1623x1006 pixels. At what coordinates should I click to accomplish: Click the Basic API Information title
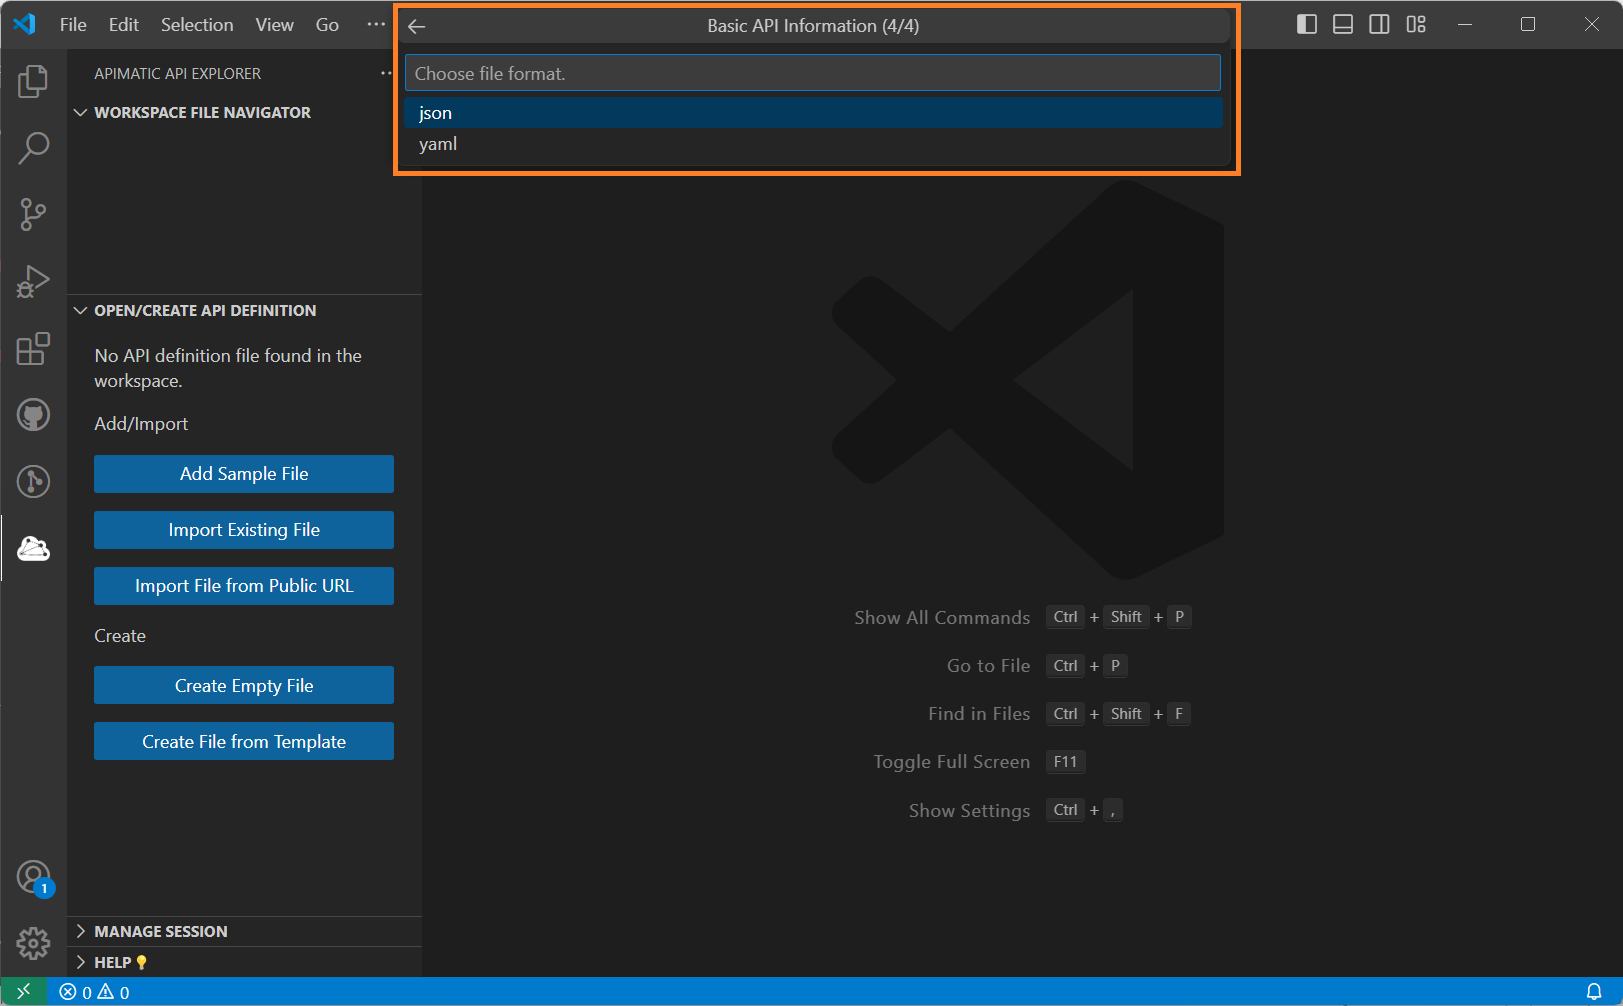tap(813, 26)
